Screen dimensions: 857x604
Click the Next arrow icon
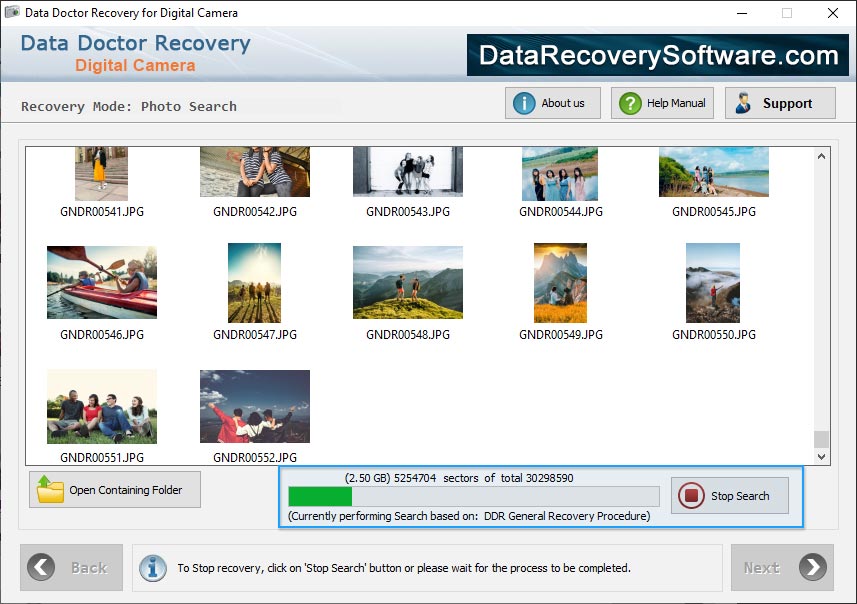point(812,567)
